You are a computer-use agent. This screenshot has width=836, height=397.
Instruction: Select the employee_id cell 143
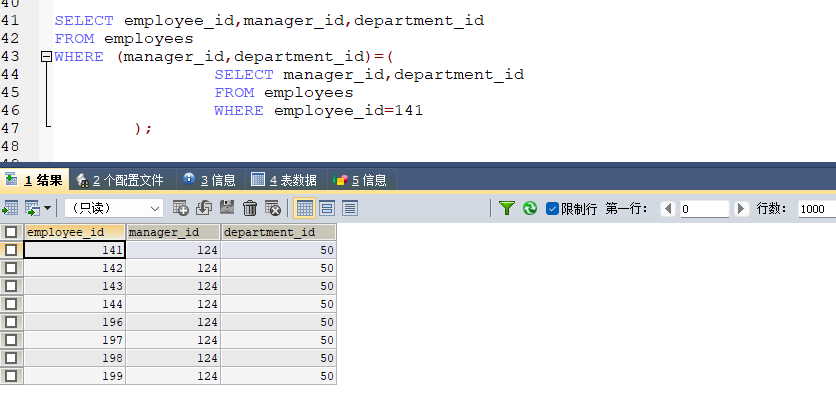click(75, 286)
